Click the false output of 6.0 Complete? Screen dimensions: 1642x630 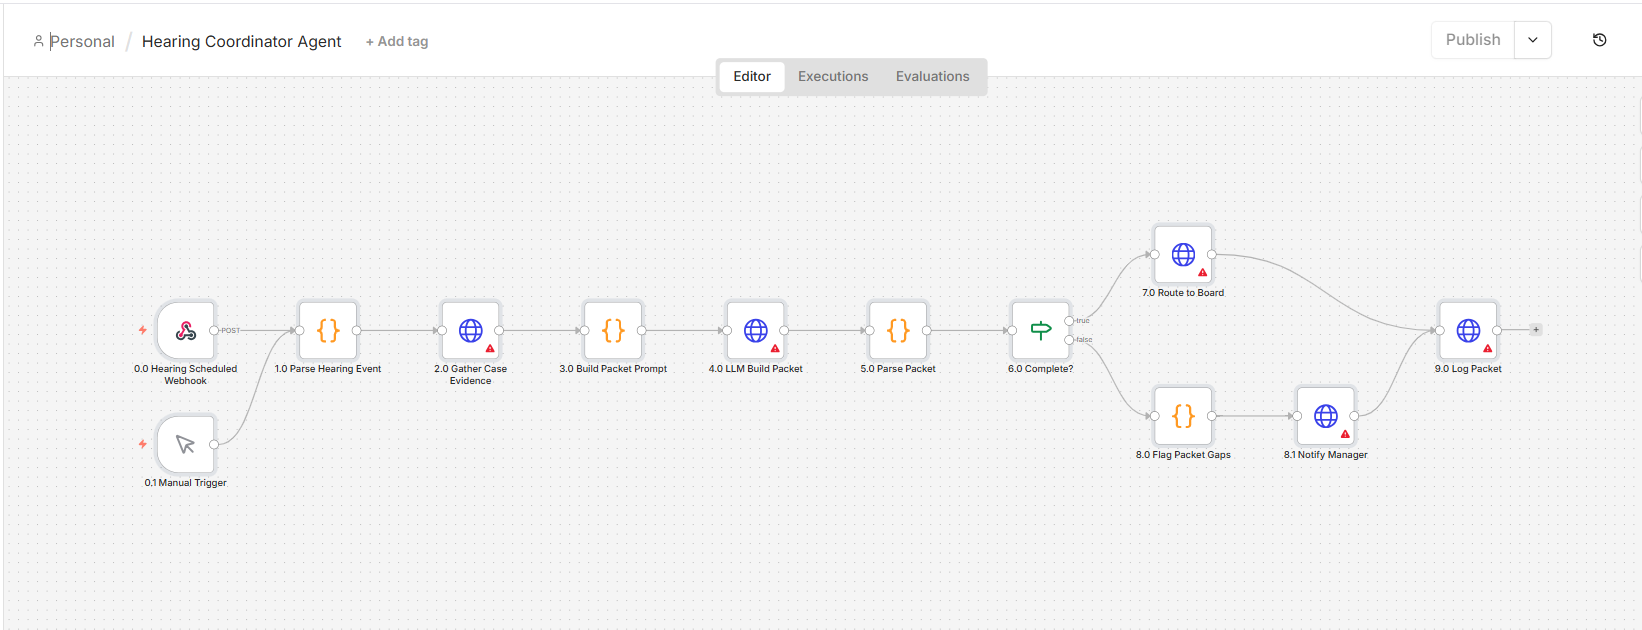tap(1070, 340)
